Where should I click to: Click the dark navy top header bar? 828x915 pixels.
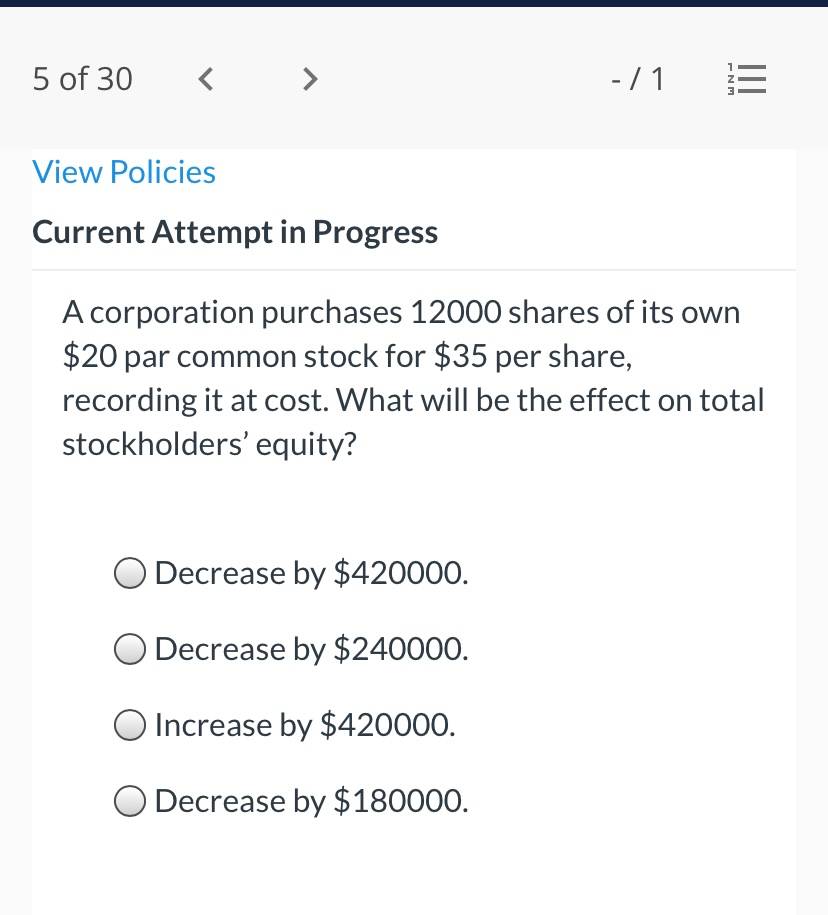tap(414, 3)
